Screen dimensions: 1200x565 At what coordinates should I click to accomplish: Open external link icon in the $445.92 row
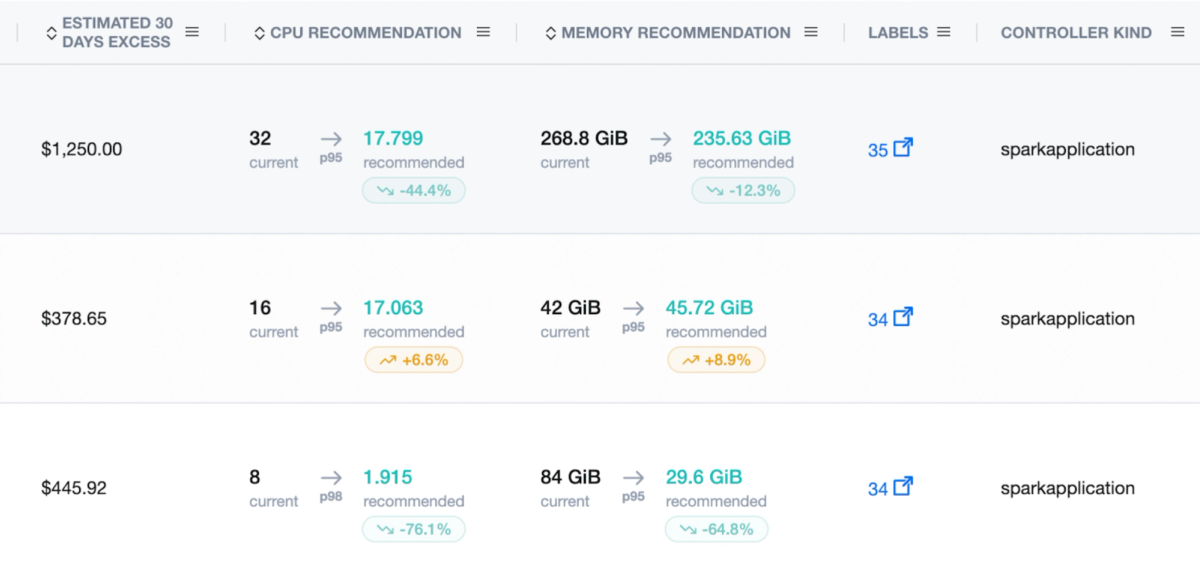[903, 487]
